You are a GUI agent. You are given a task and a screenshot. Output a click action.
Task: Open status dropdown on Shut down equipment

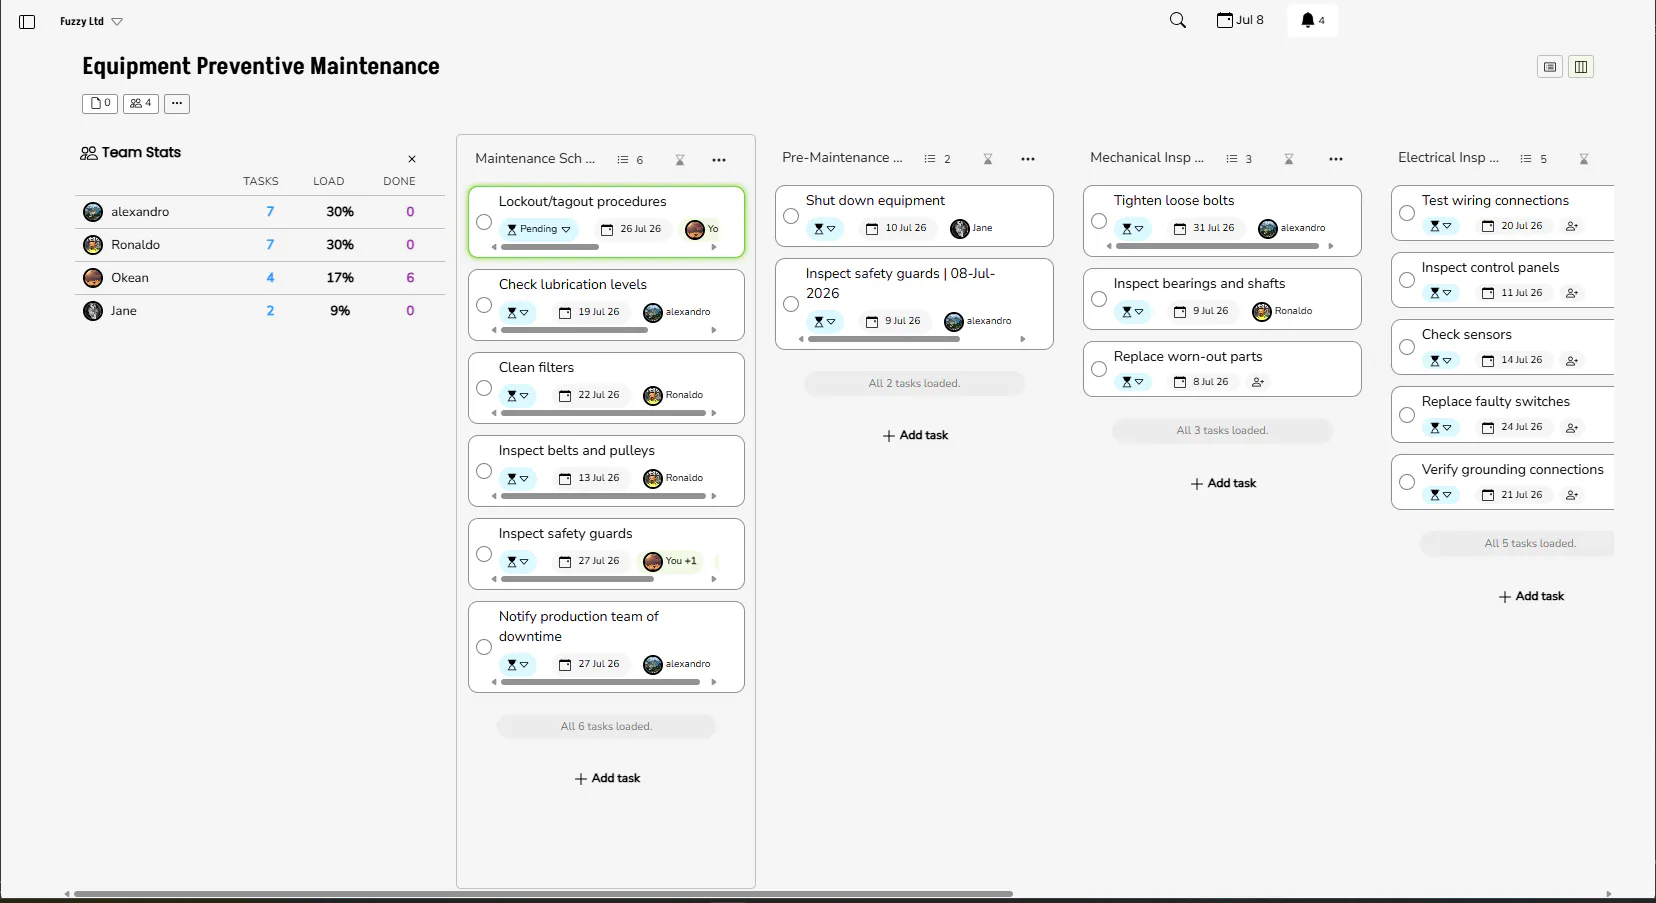pyautogui.click(x=825, y=228)
